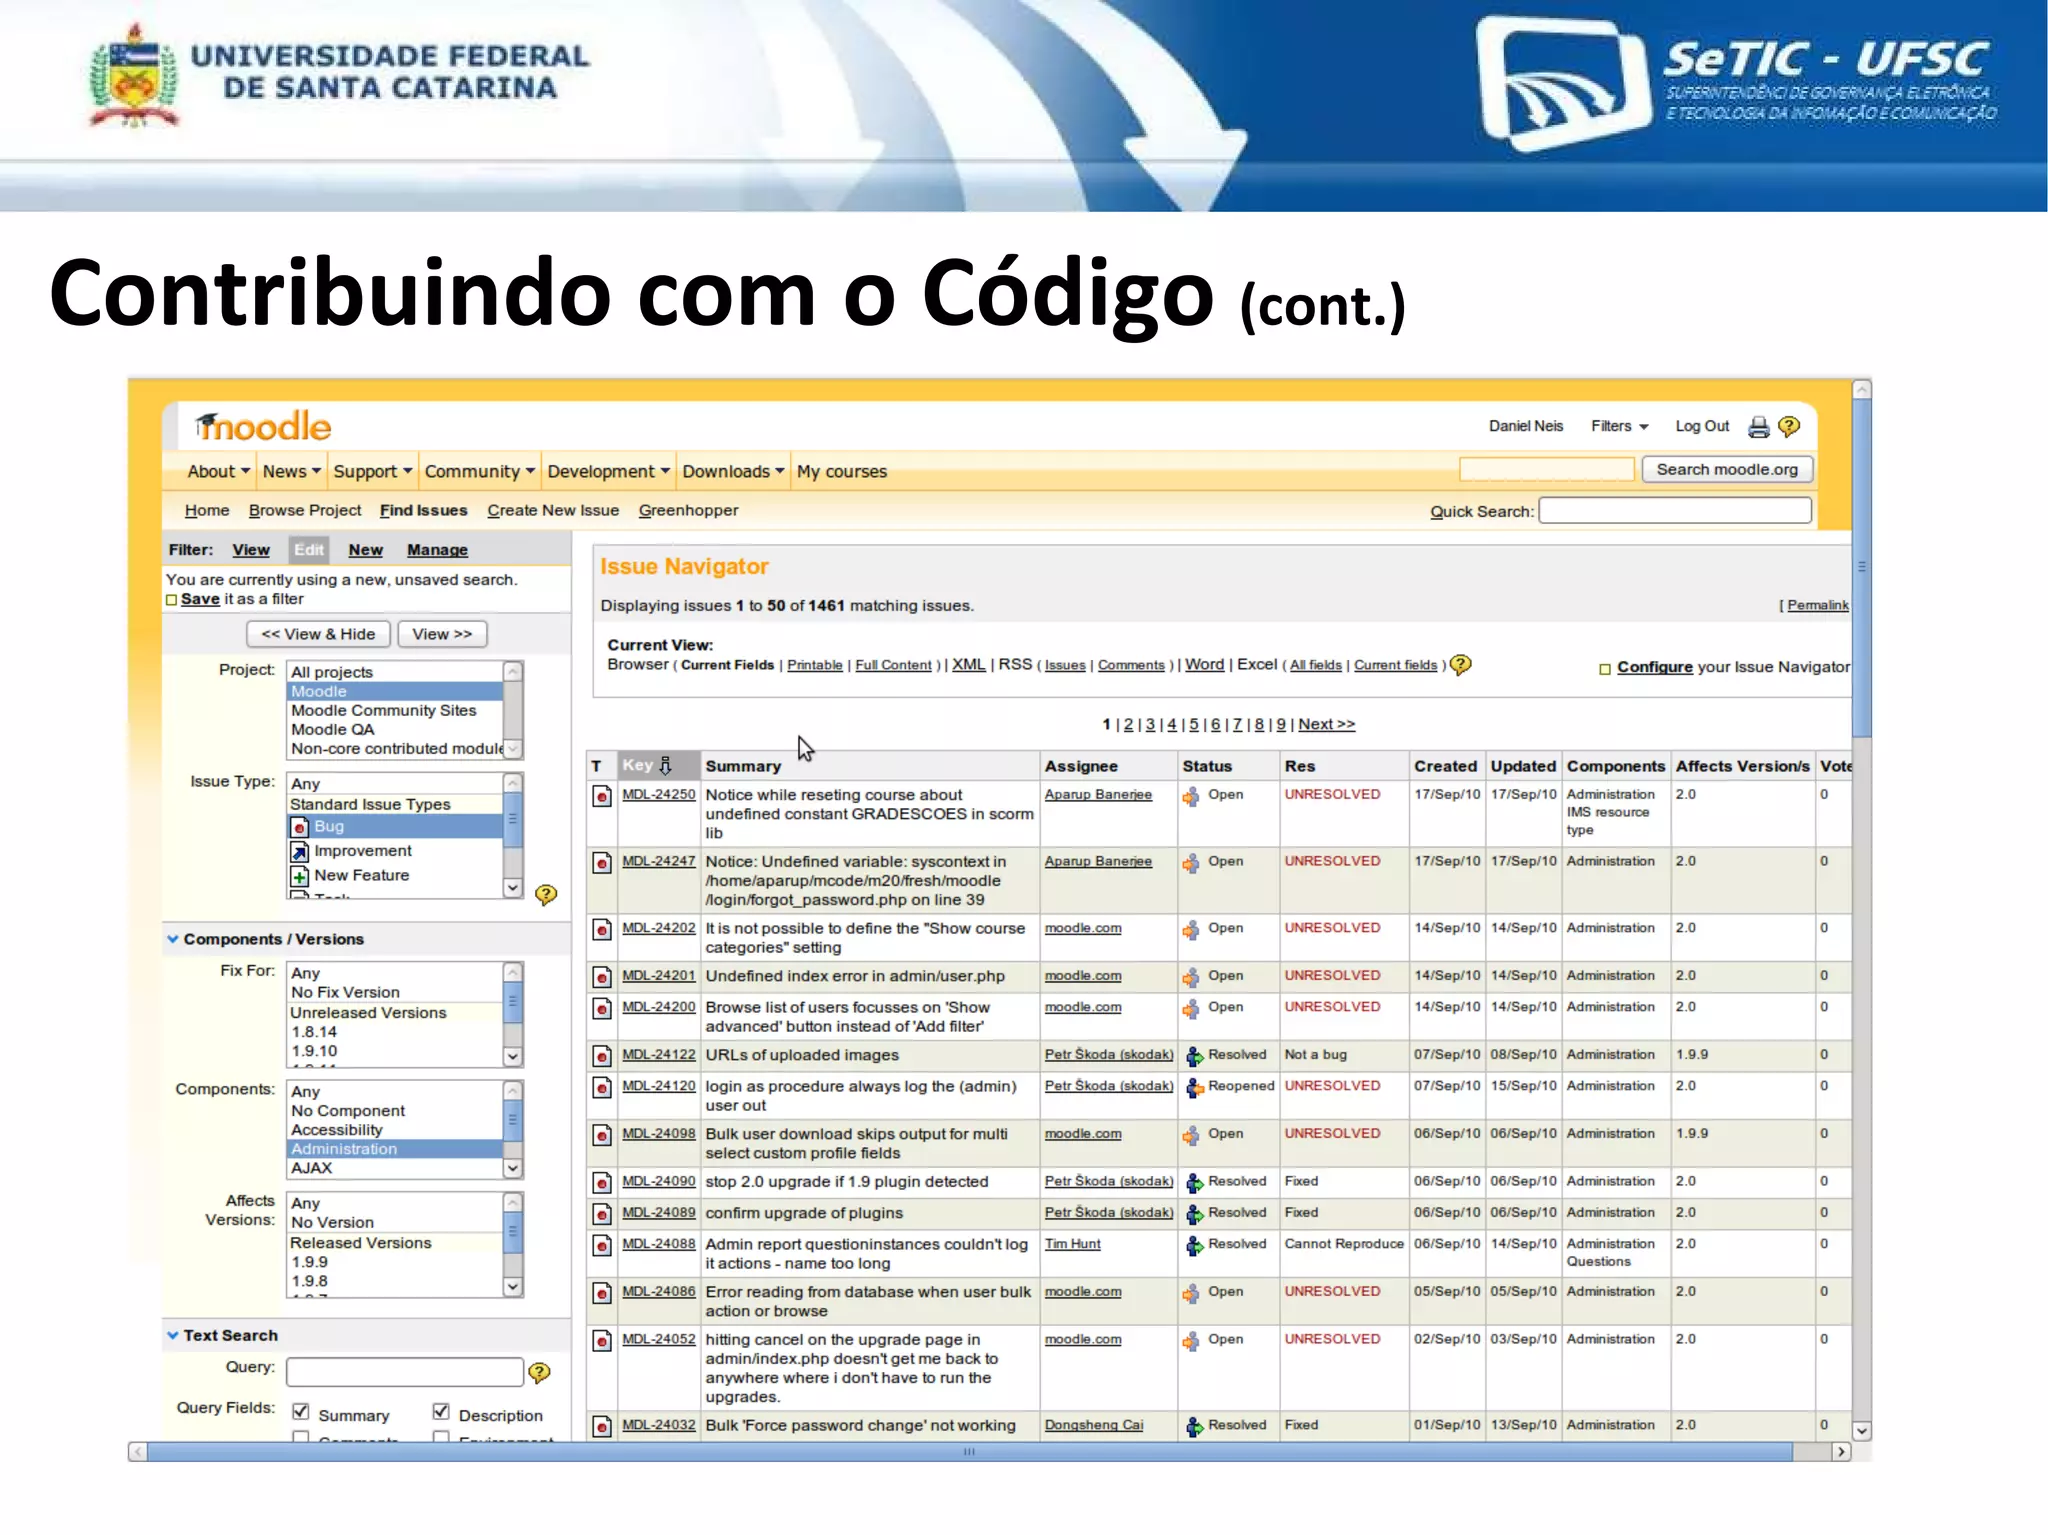This screenshot has width=2048, height=1535.
Task: Click the bug type icon for MDL-24122
Action: pyautogui.click(x=602, y=1056)
